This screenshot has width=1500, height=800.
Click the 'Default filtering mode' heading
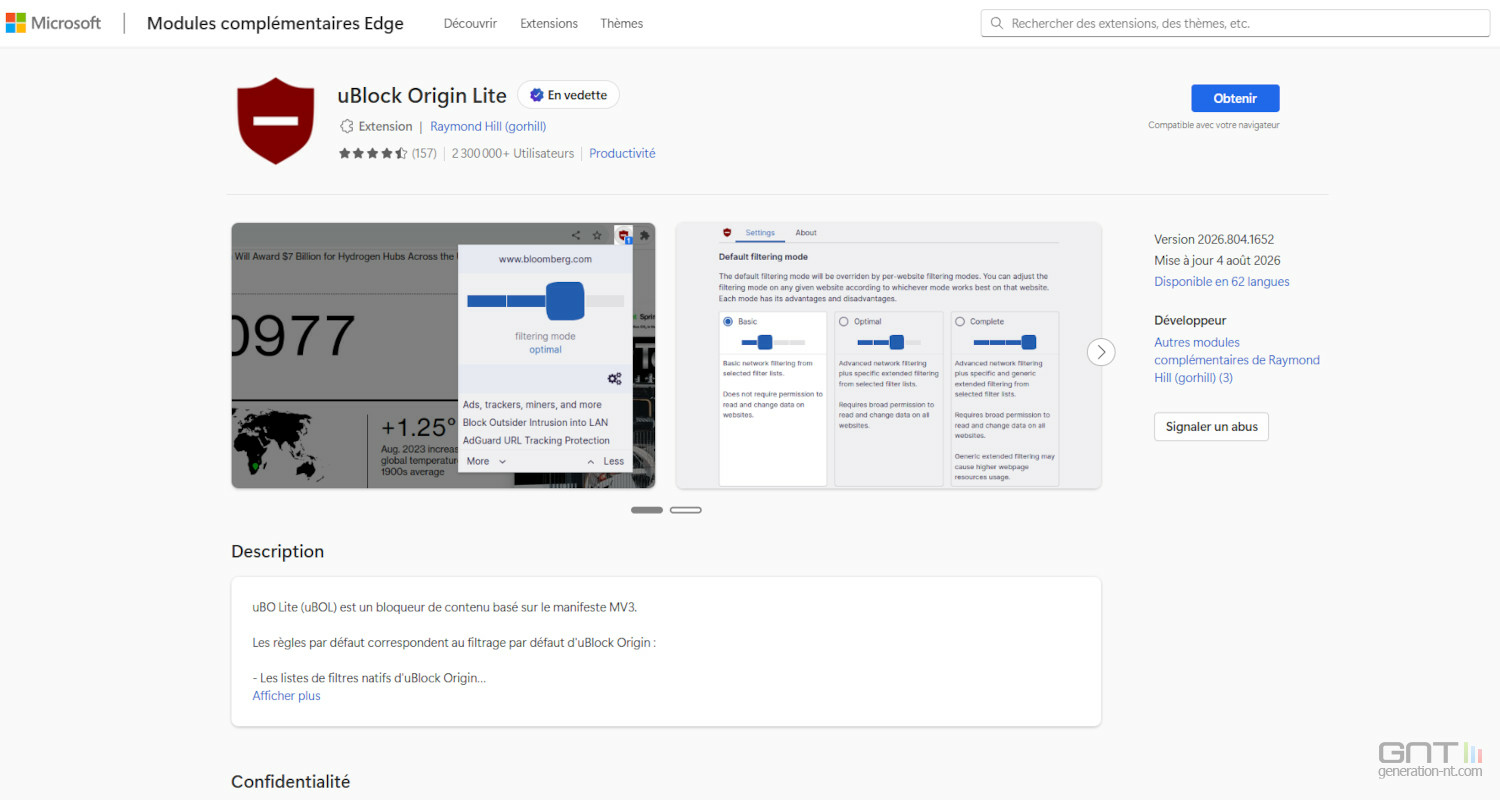[x=763, y=257]
